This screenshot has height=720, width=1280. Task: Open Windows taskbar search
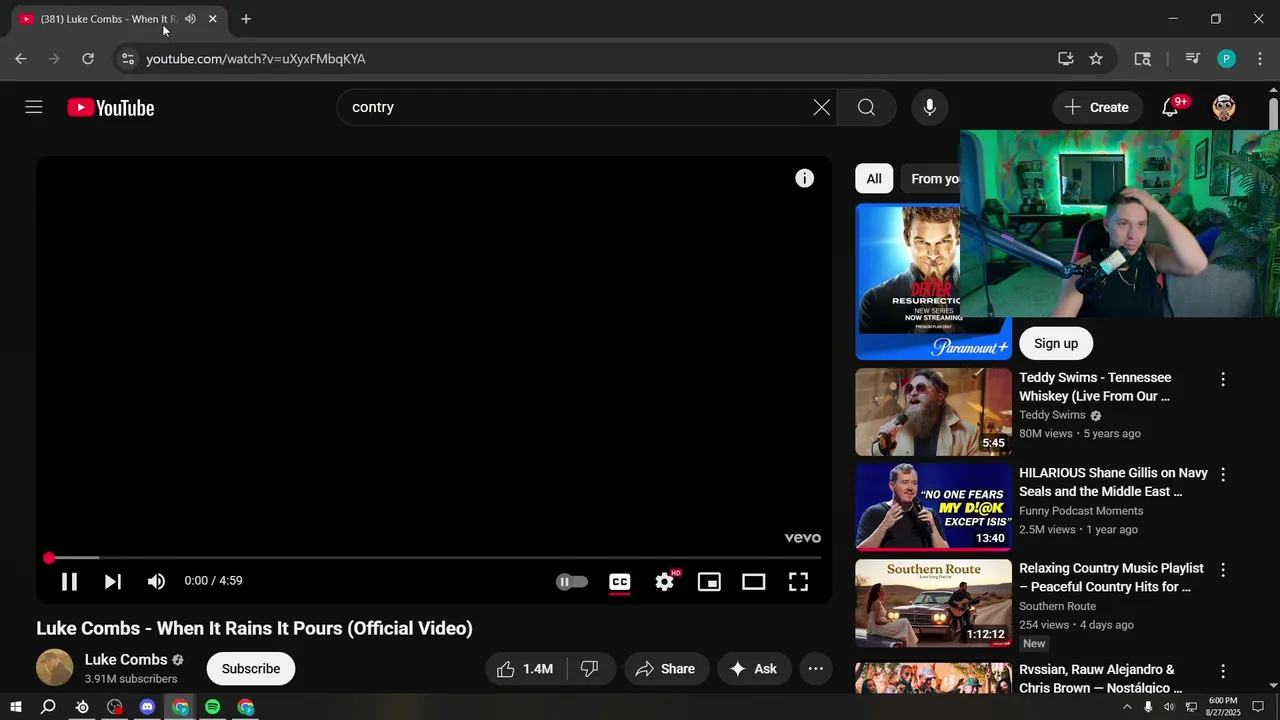48,707
